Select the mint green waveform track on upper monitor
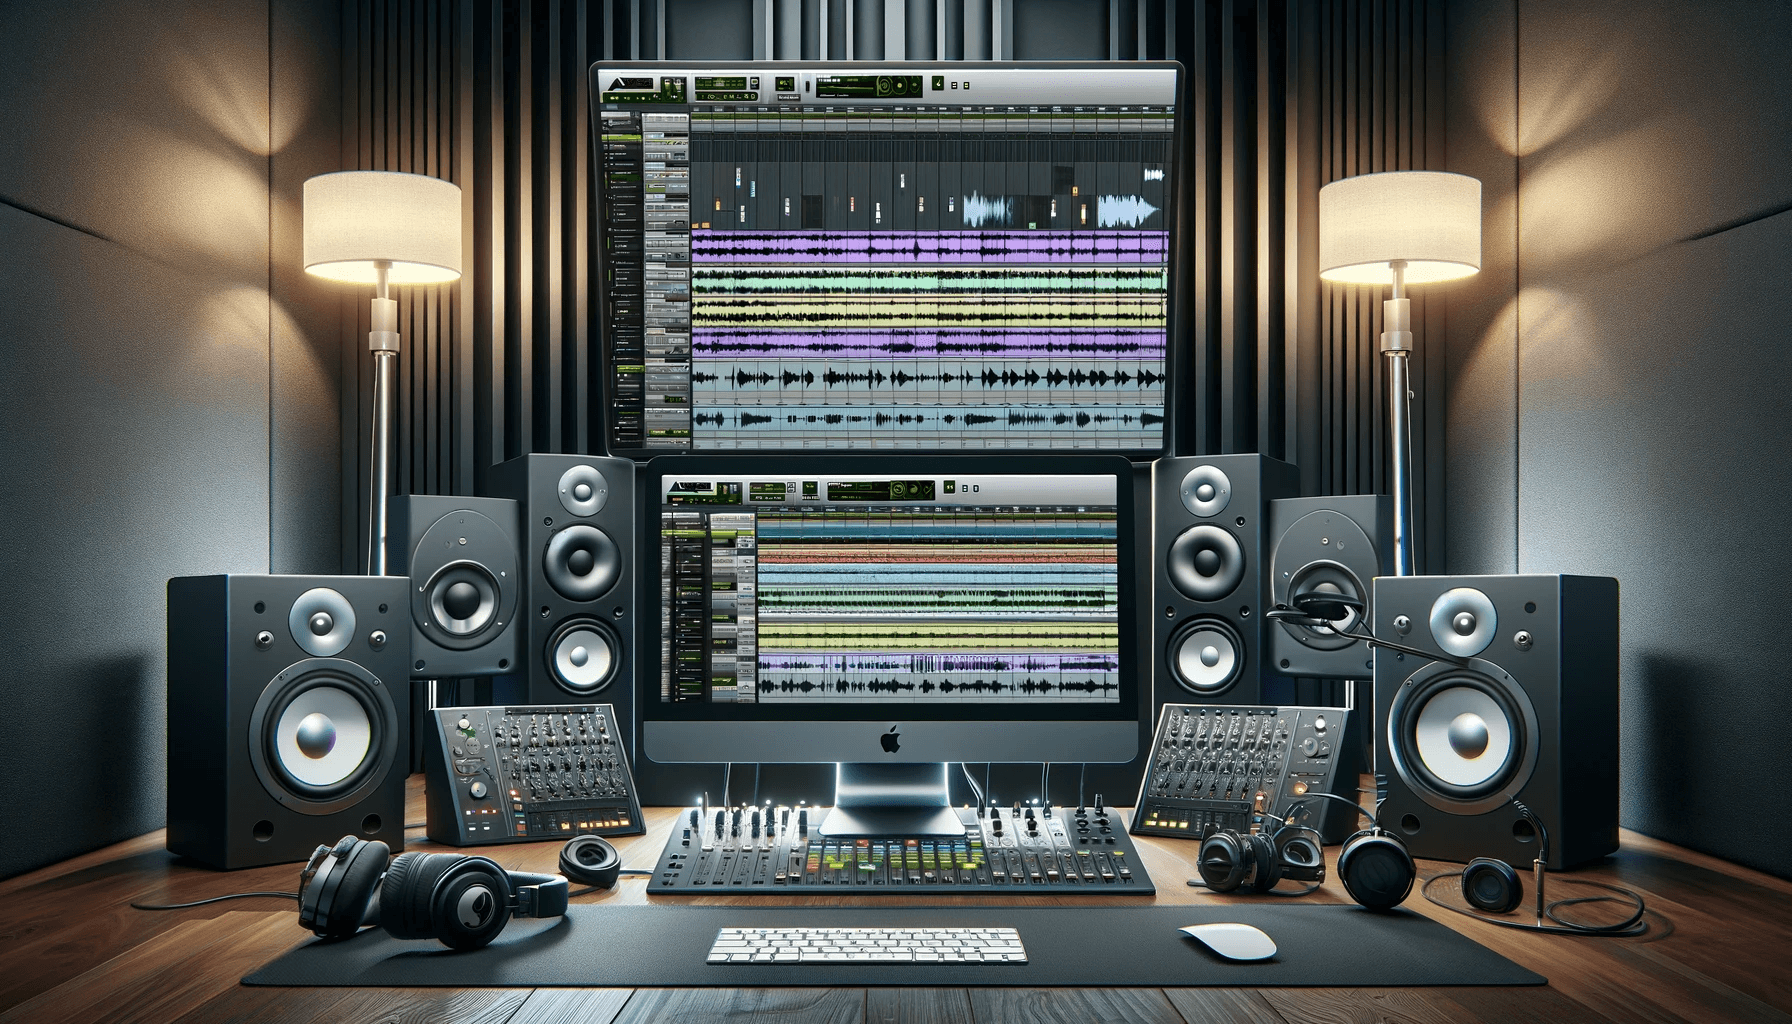Screen dimensions: 1792x1024 (x=930, y=282)
